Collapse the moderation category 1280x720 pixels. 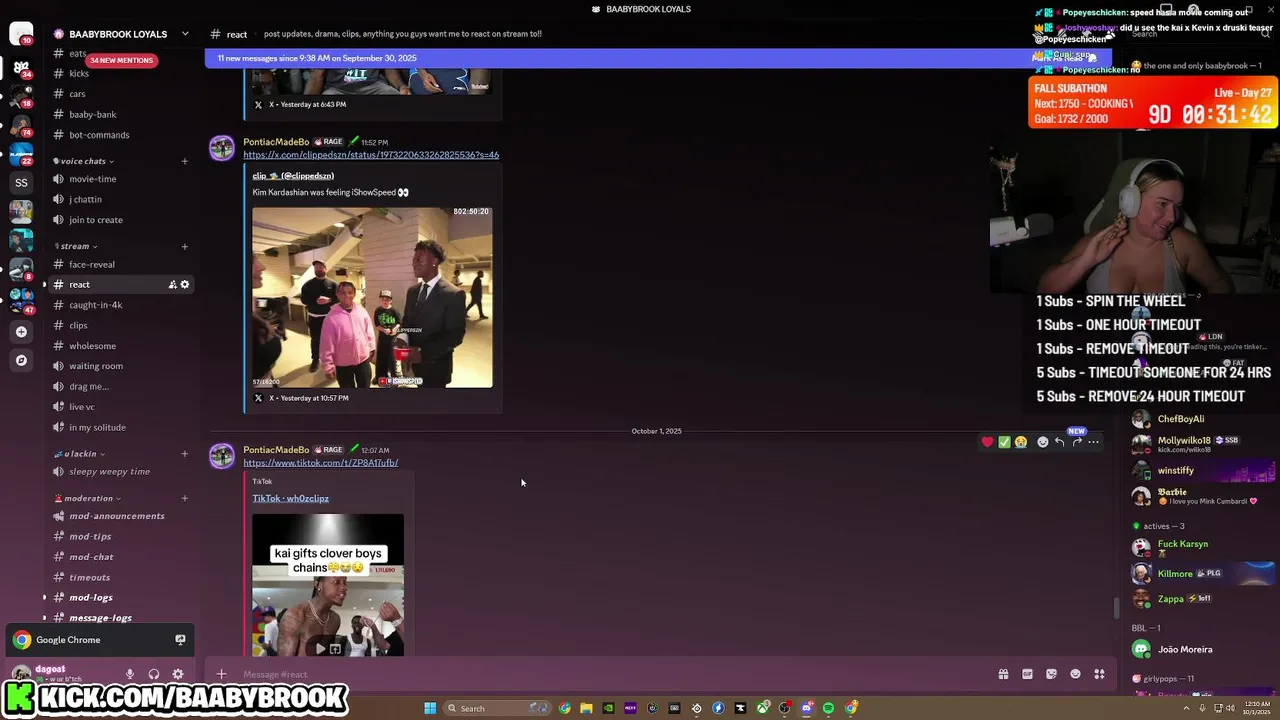tap(87, 498)
